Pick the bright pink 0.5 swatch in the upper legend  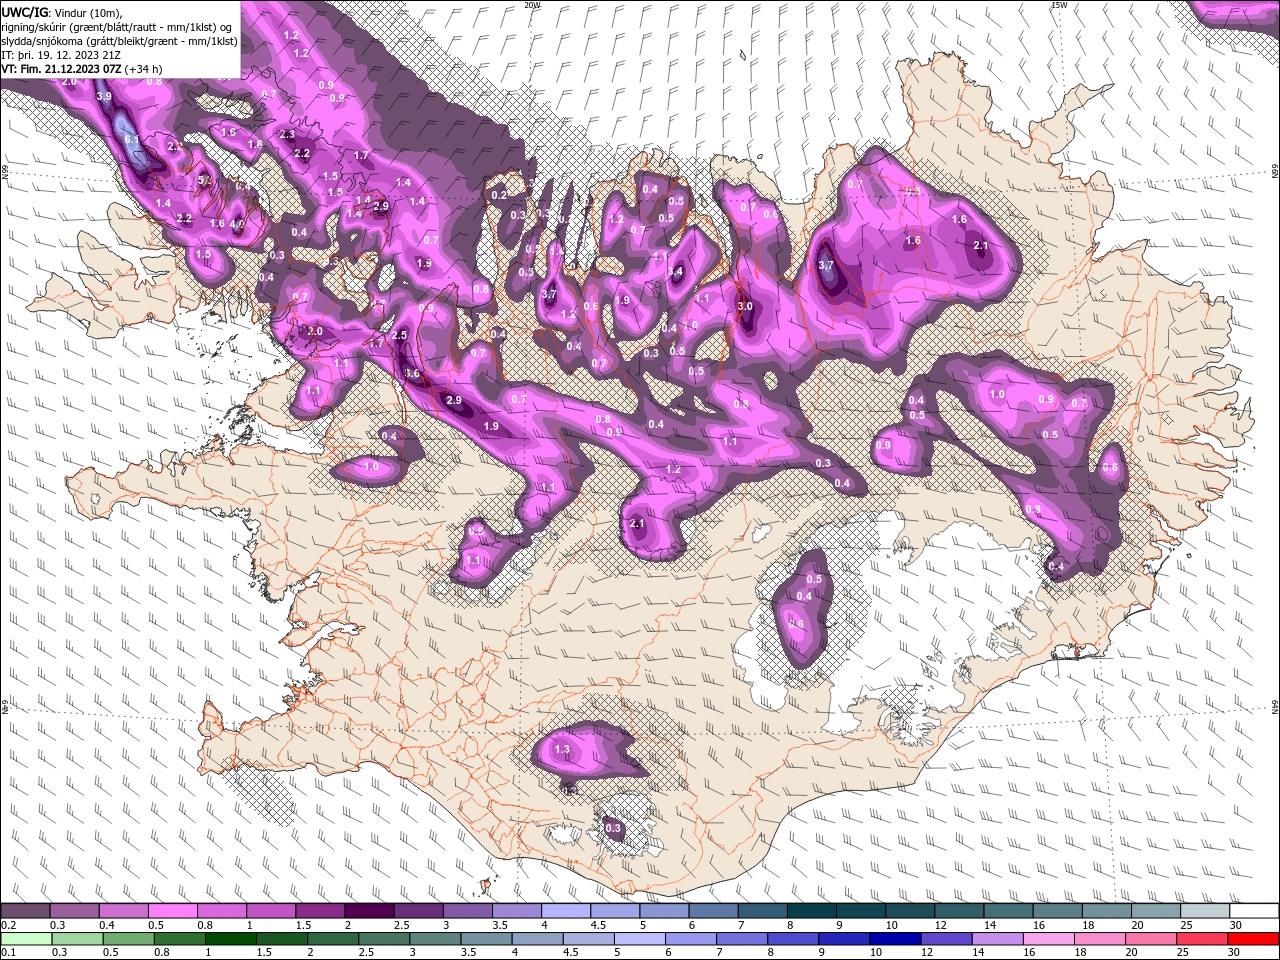[x=172, y=911]
